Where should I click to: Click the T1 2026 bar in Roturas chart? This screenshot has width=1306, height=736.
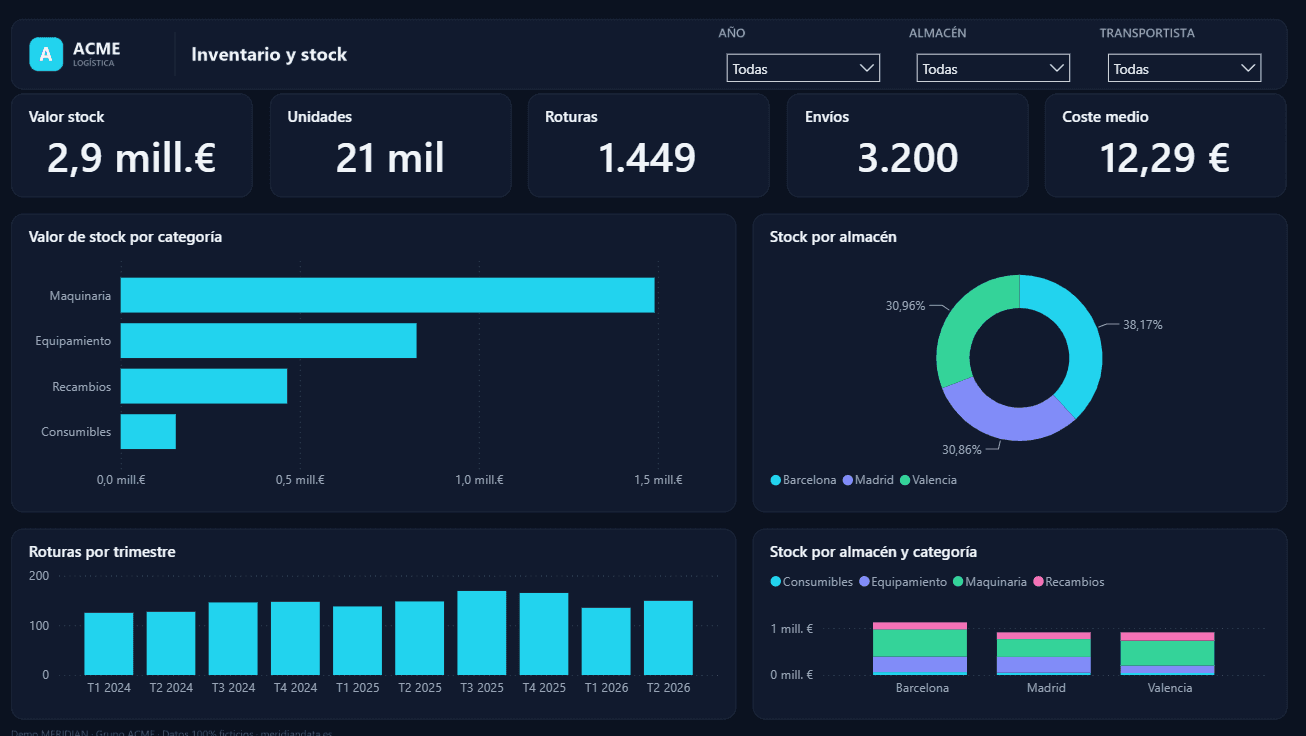pos(606,641)
